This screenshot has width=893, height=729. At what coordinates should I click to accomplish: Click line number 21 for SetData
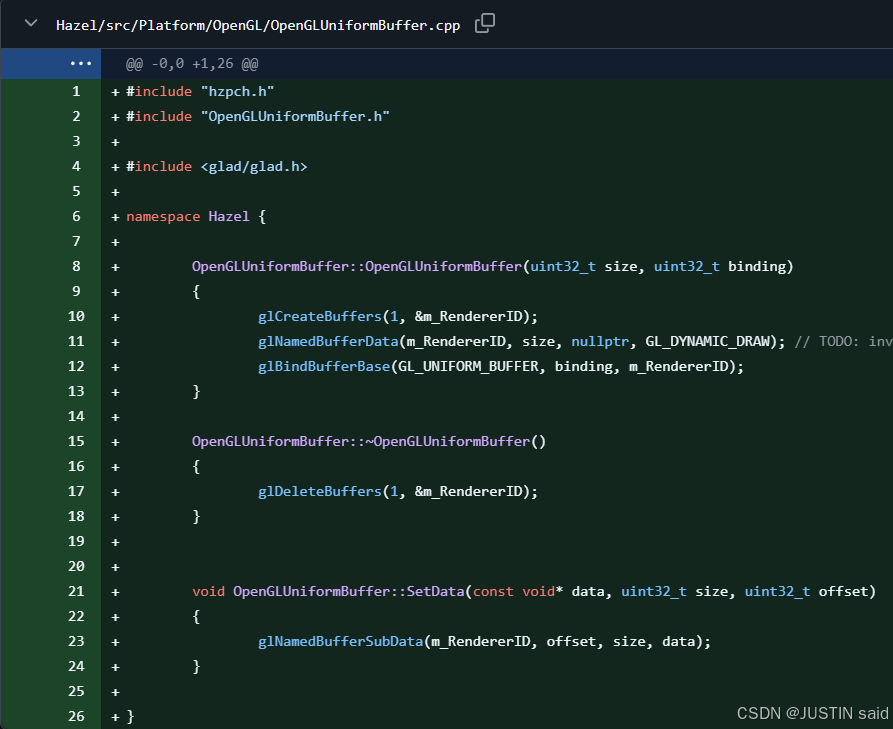76,592
